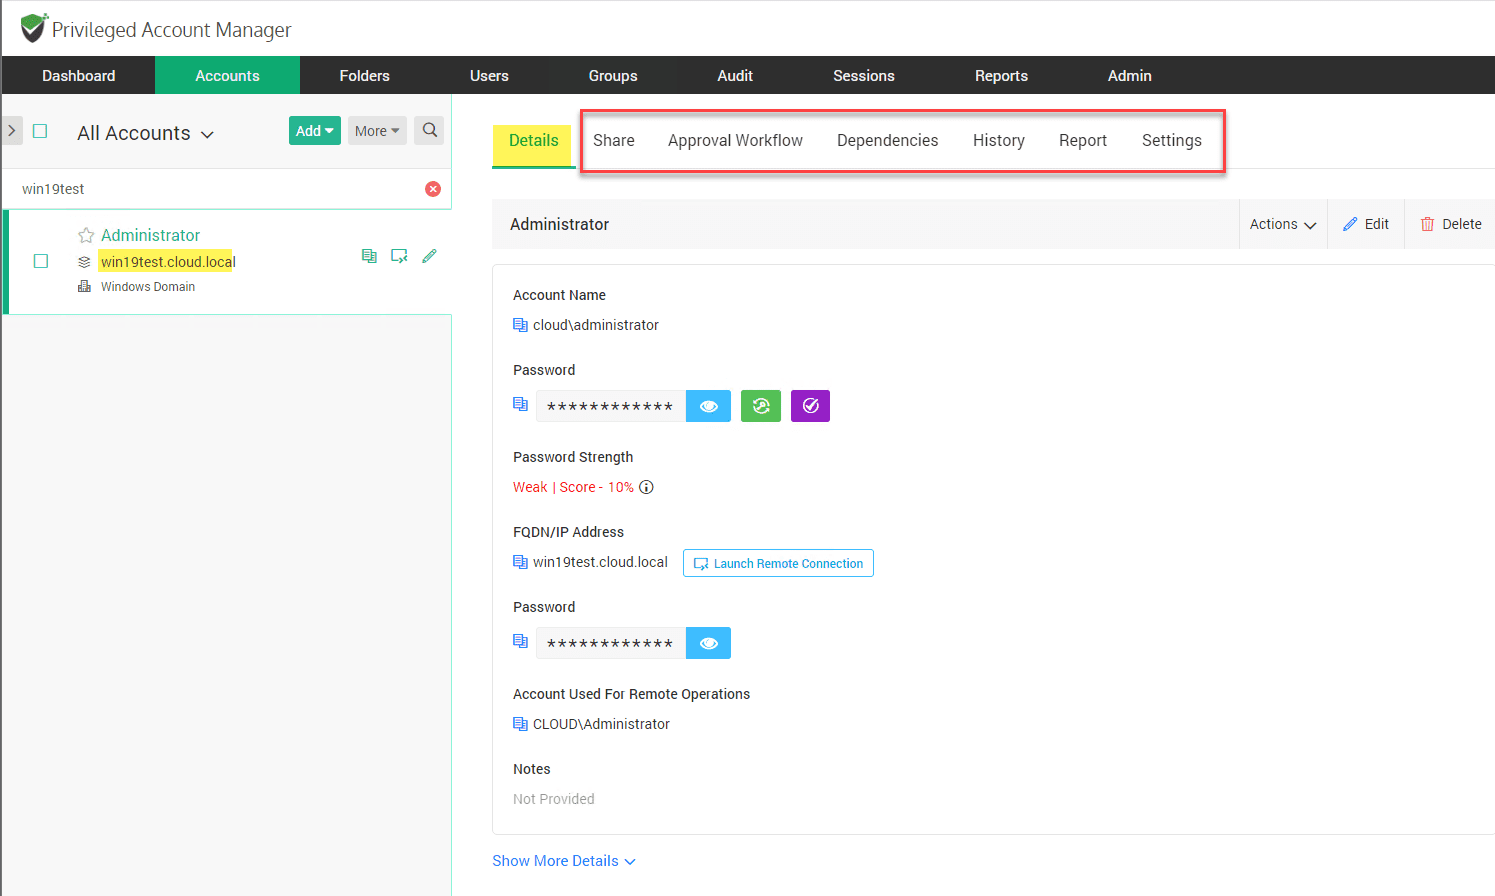Copy the account name cloud\administrator
The height and width of the screenshot is (896, 1495).
(520, 325)
